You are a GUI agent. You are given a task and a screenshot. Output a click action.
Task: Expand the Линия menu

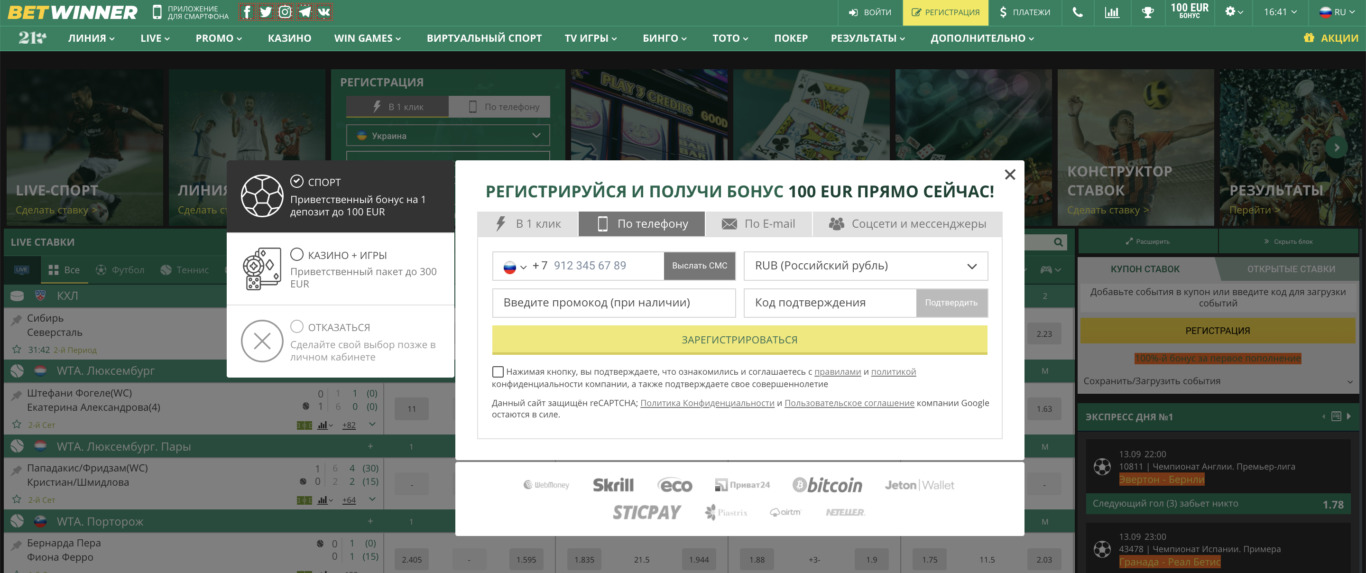point(91,38)
